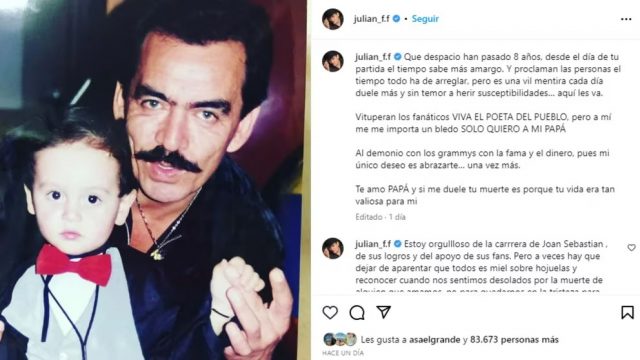This screenshot has height=360, width=640.
Task: Click the header profile avatar of julian_f.f
Action: 333,19
